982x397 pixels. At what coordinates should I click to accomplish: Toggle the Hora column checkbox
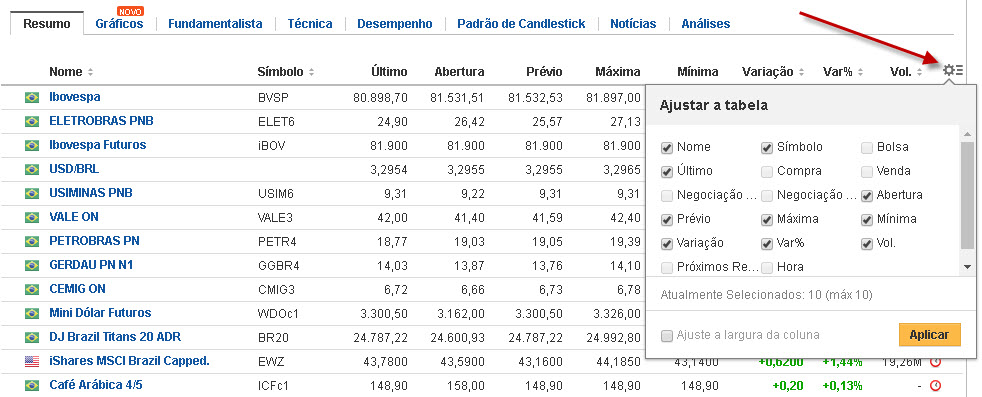click(767, 267)
